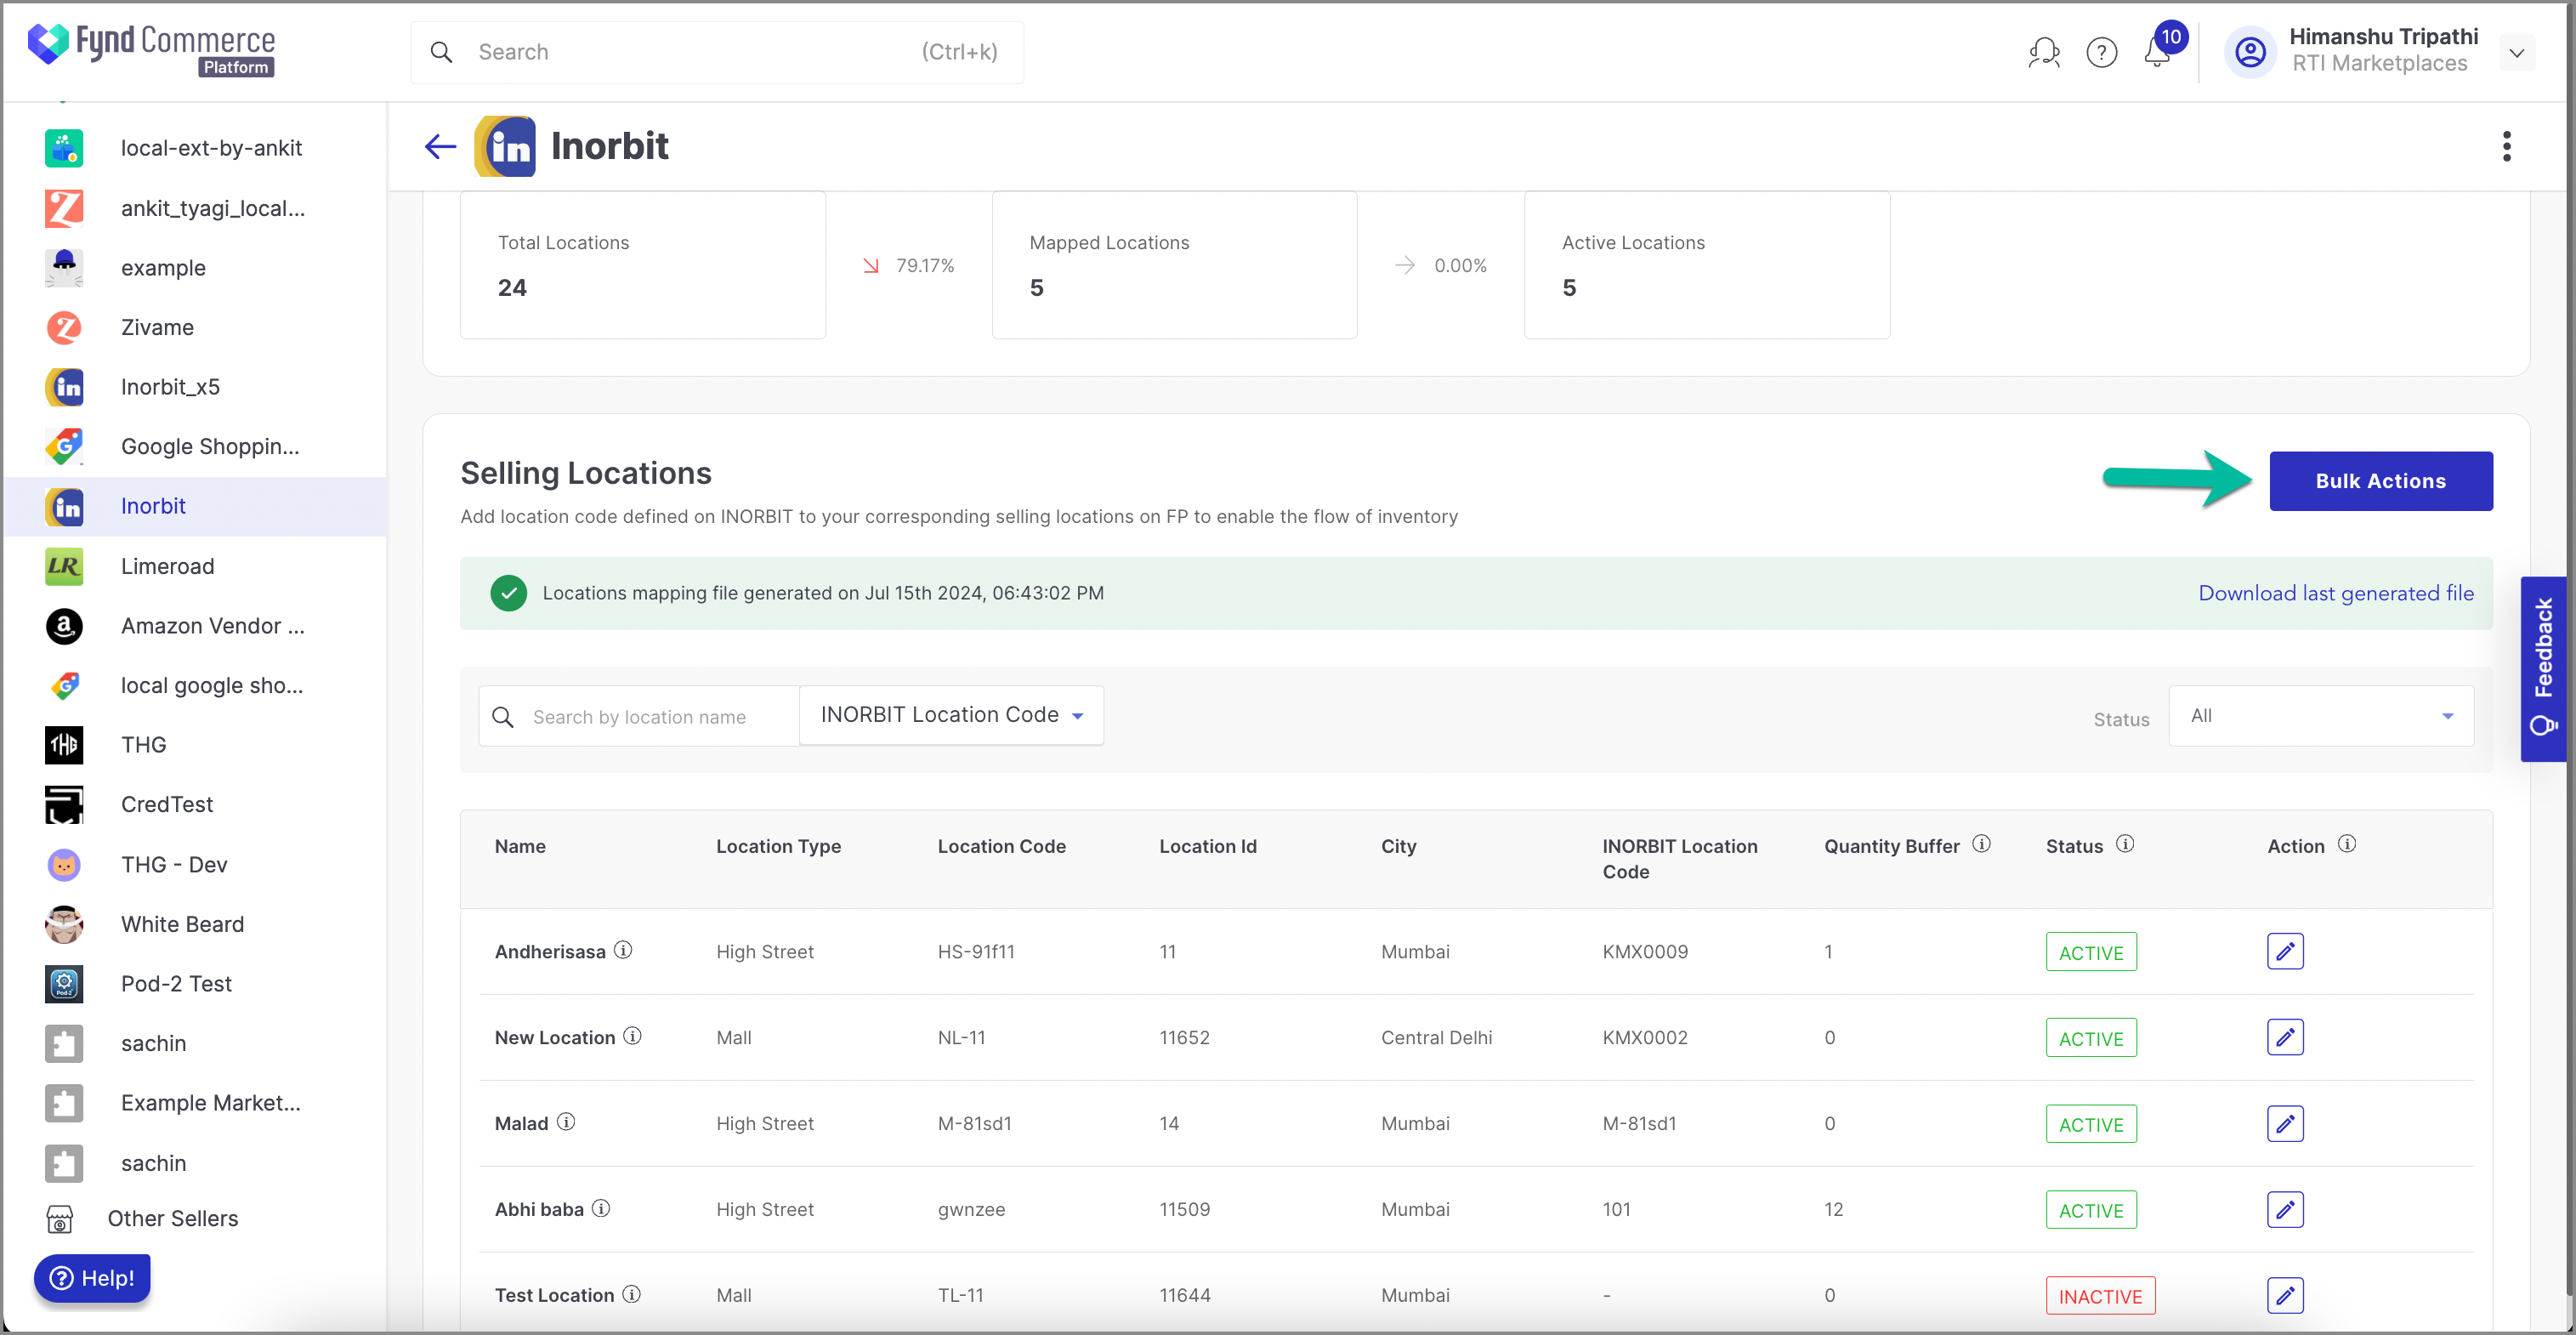
Task: Show info for Andherisasa name
Action: (623, 950)
